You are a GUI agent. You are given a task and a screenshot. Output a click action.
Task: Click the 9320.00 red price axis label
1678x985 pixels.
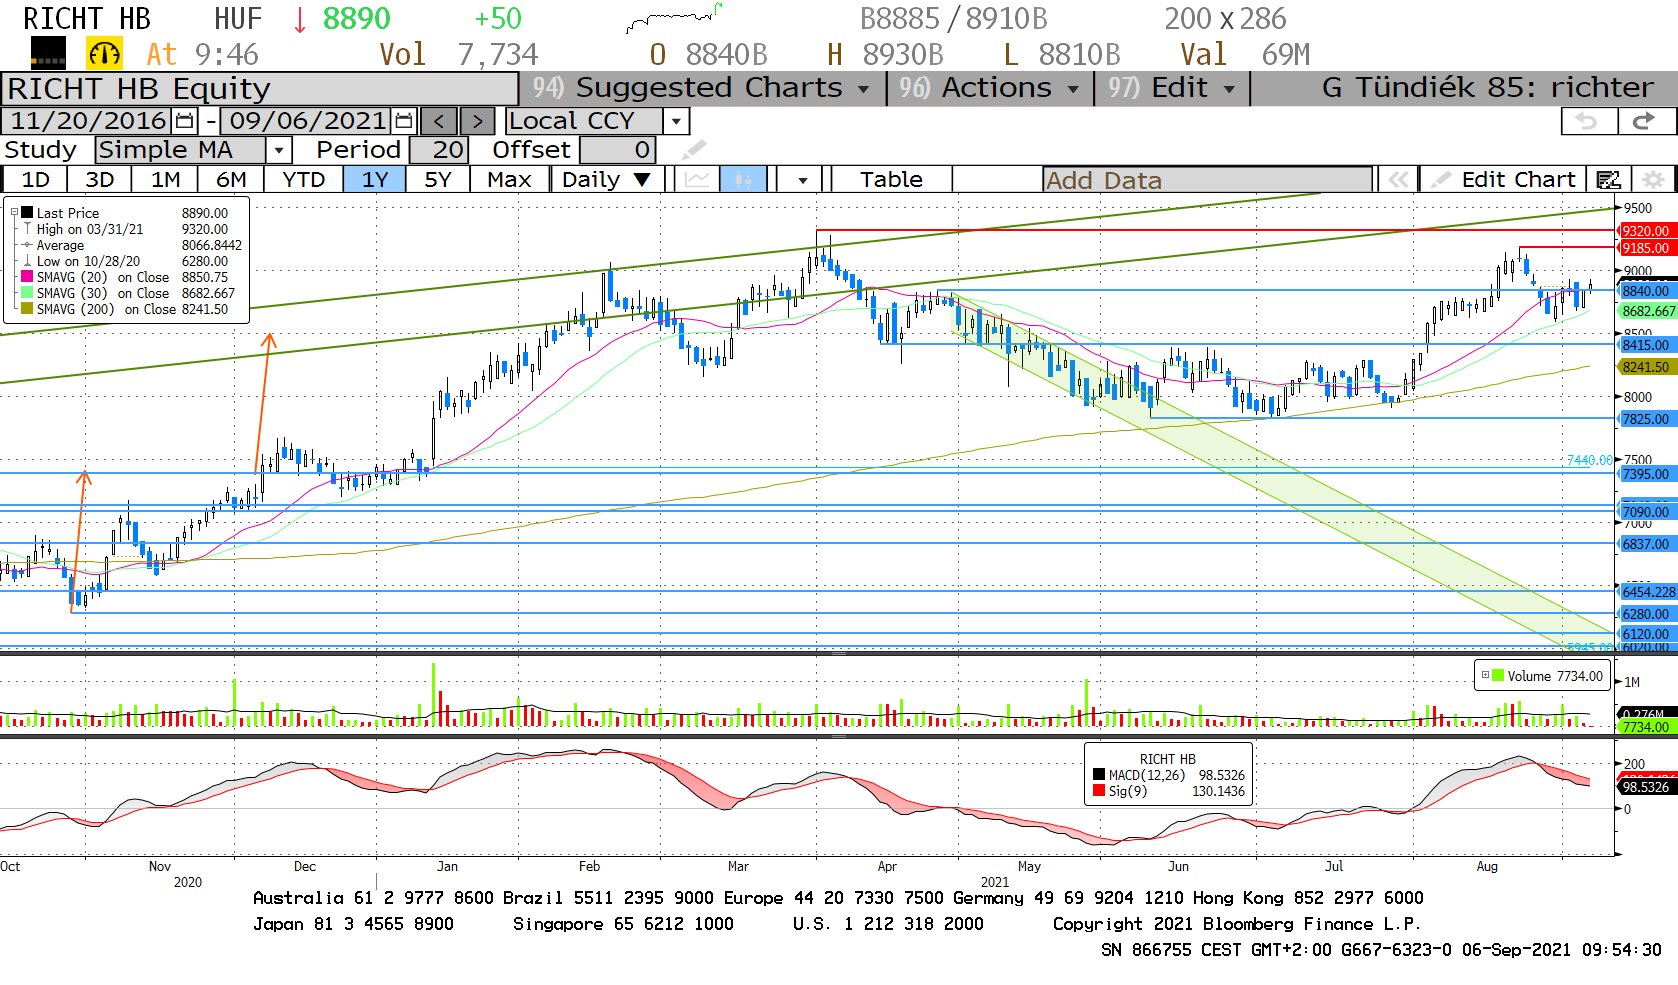[x=1645, y=231]
